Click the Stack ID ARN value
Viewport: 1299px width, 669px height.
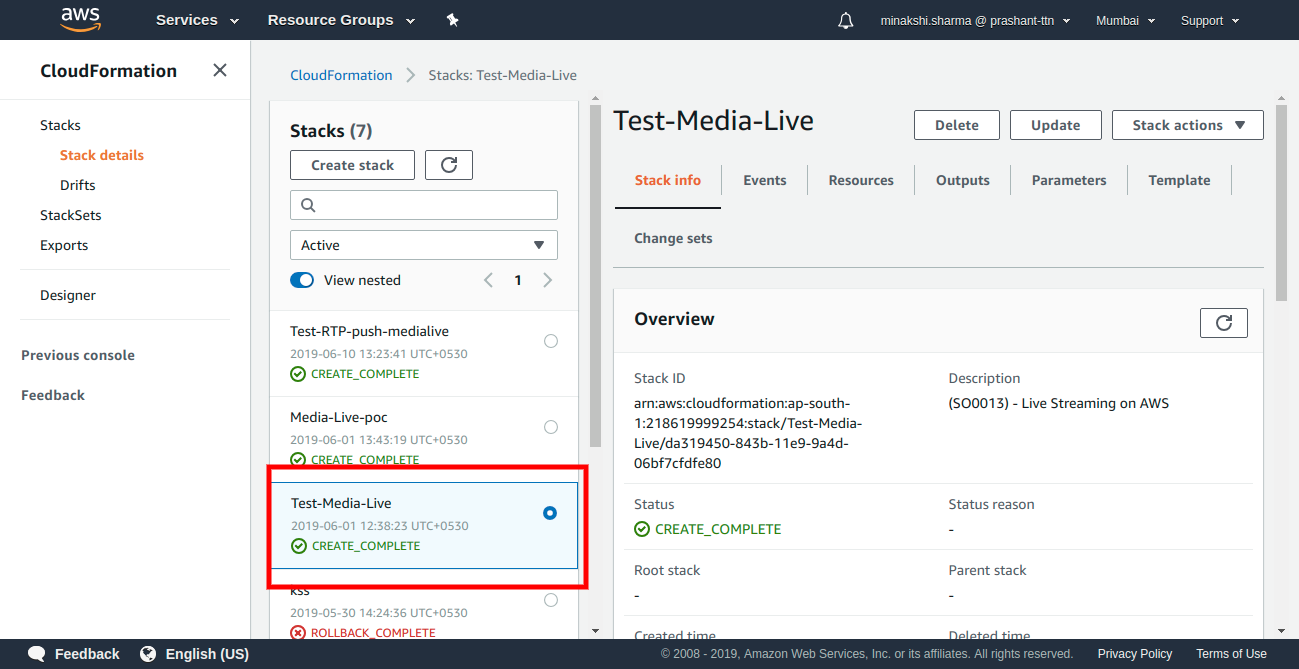click(x=748, y=433)
